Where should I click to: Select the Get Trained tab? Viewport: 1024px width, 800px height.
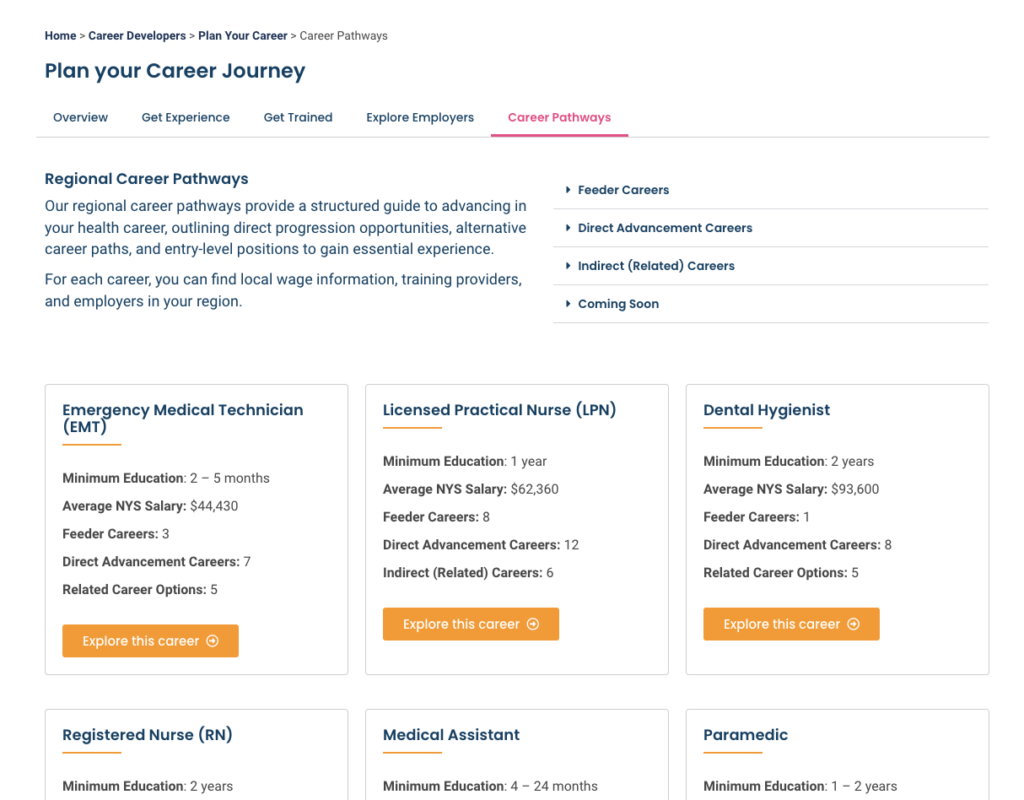(x=298, y=117)
